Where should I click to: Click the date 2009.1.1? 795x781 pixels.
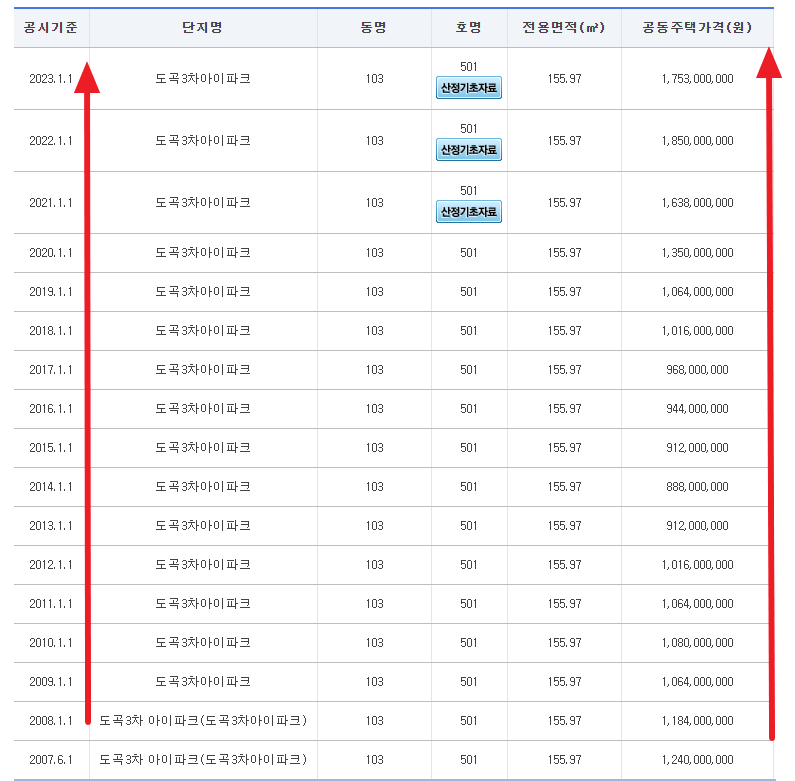point(51,682)
